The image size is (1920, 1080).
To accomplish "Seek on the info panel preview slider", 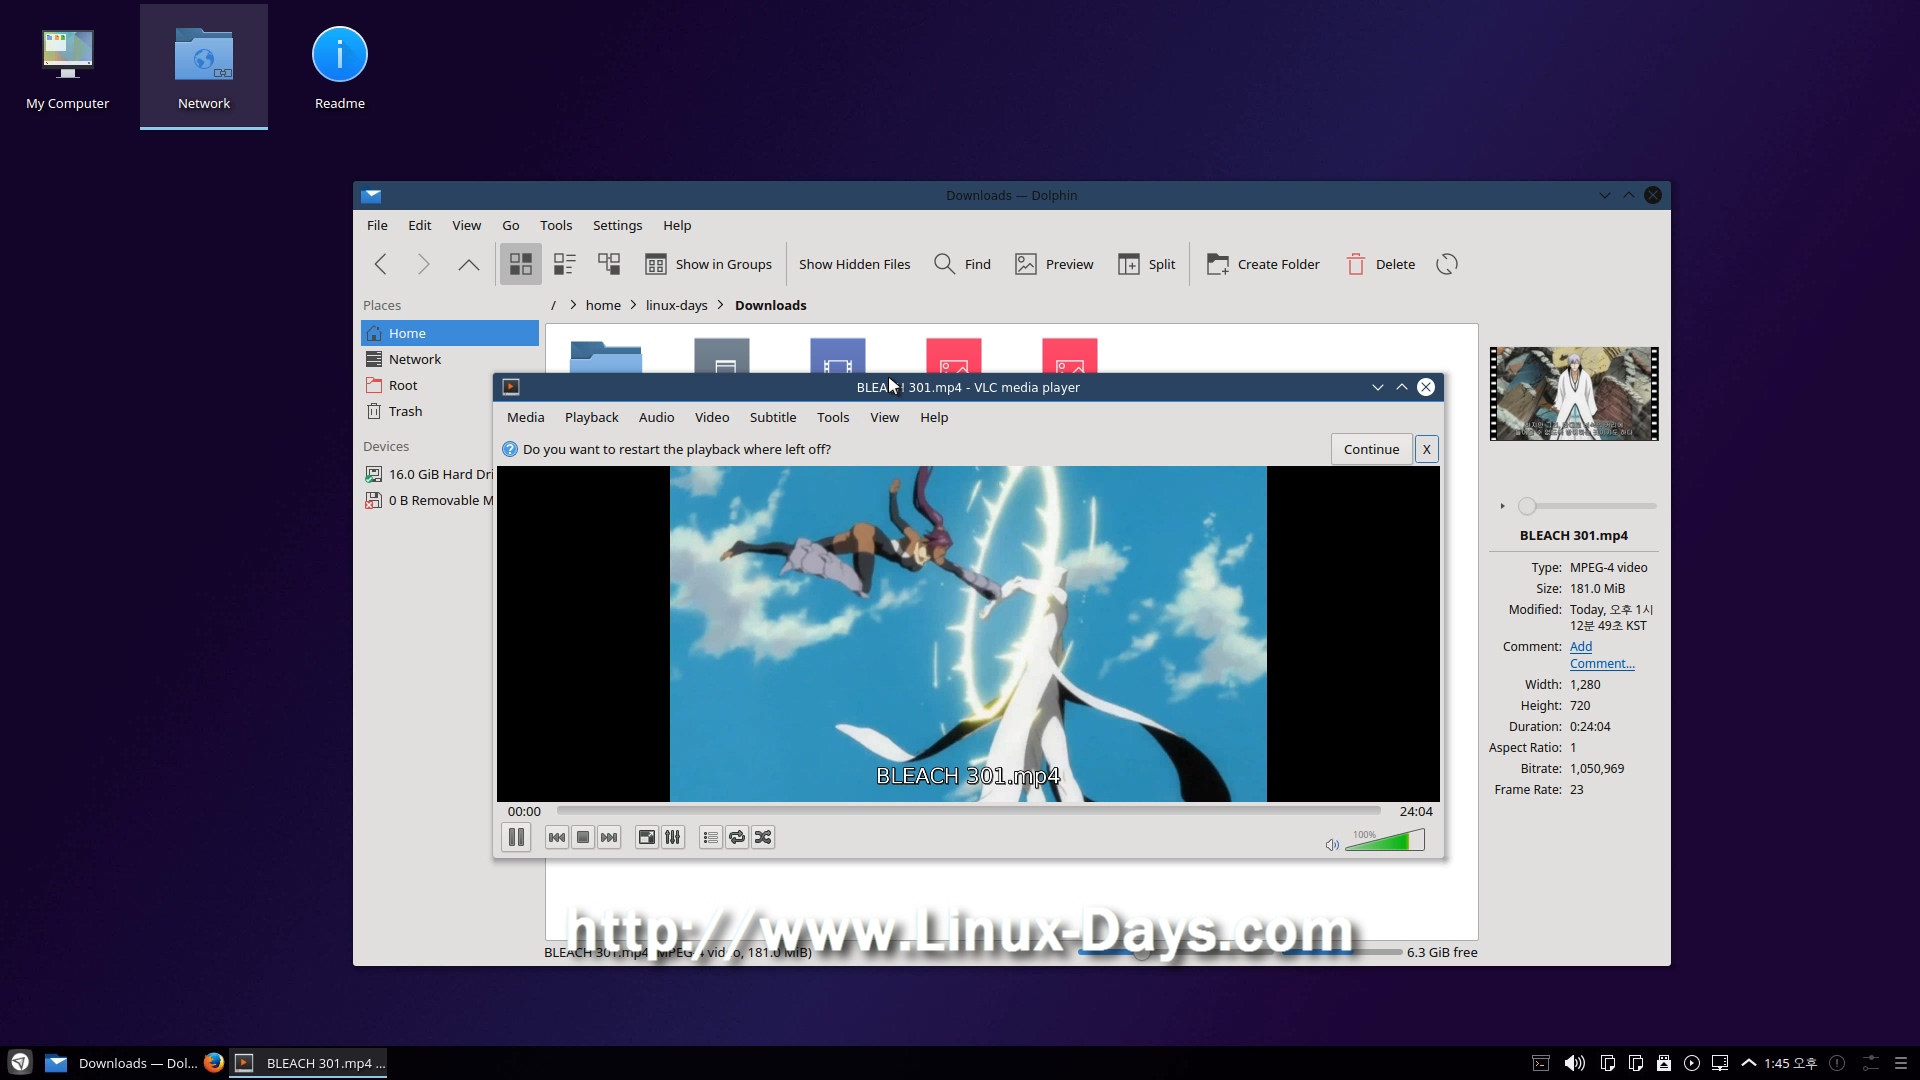I will pos(1587,506).
